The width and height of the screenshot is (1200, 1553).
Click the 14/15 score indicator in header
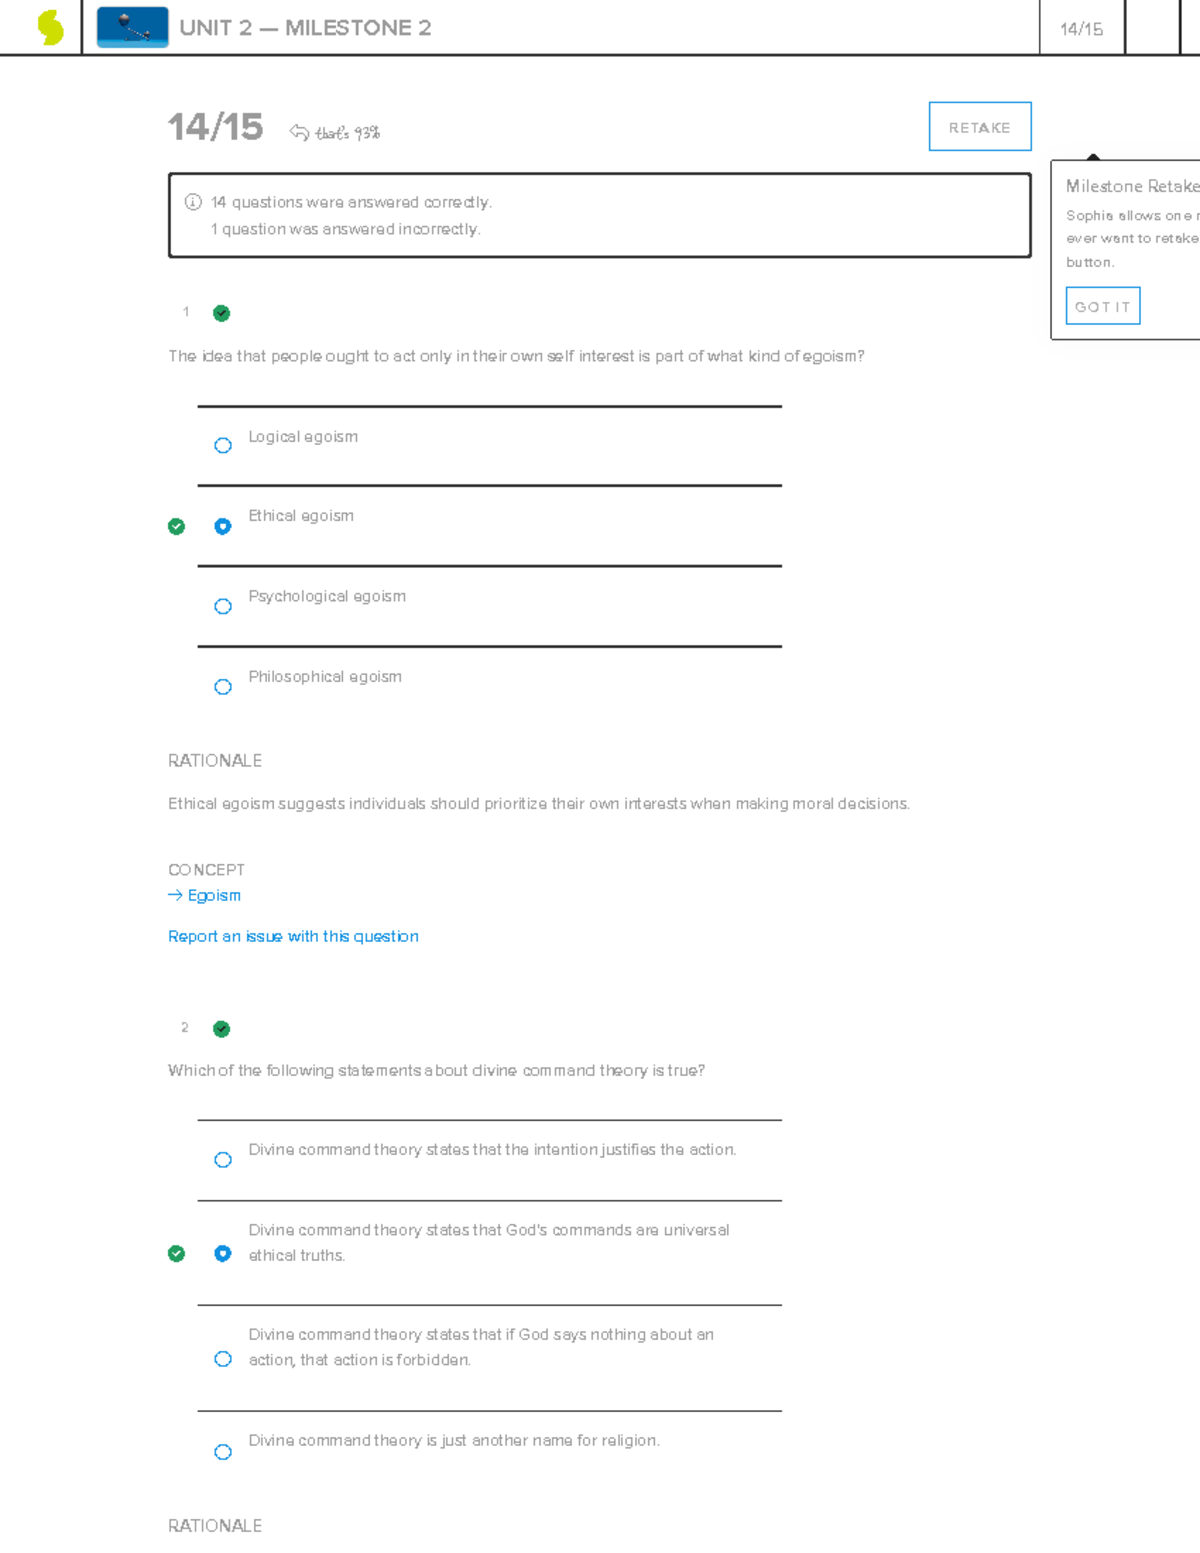pyautogui.click(x=1081, y=29)
